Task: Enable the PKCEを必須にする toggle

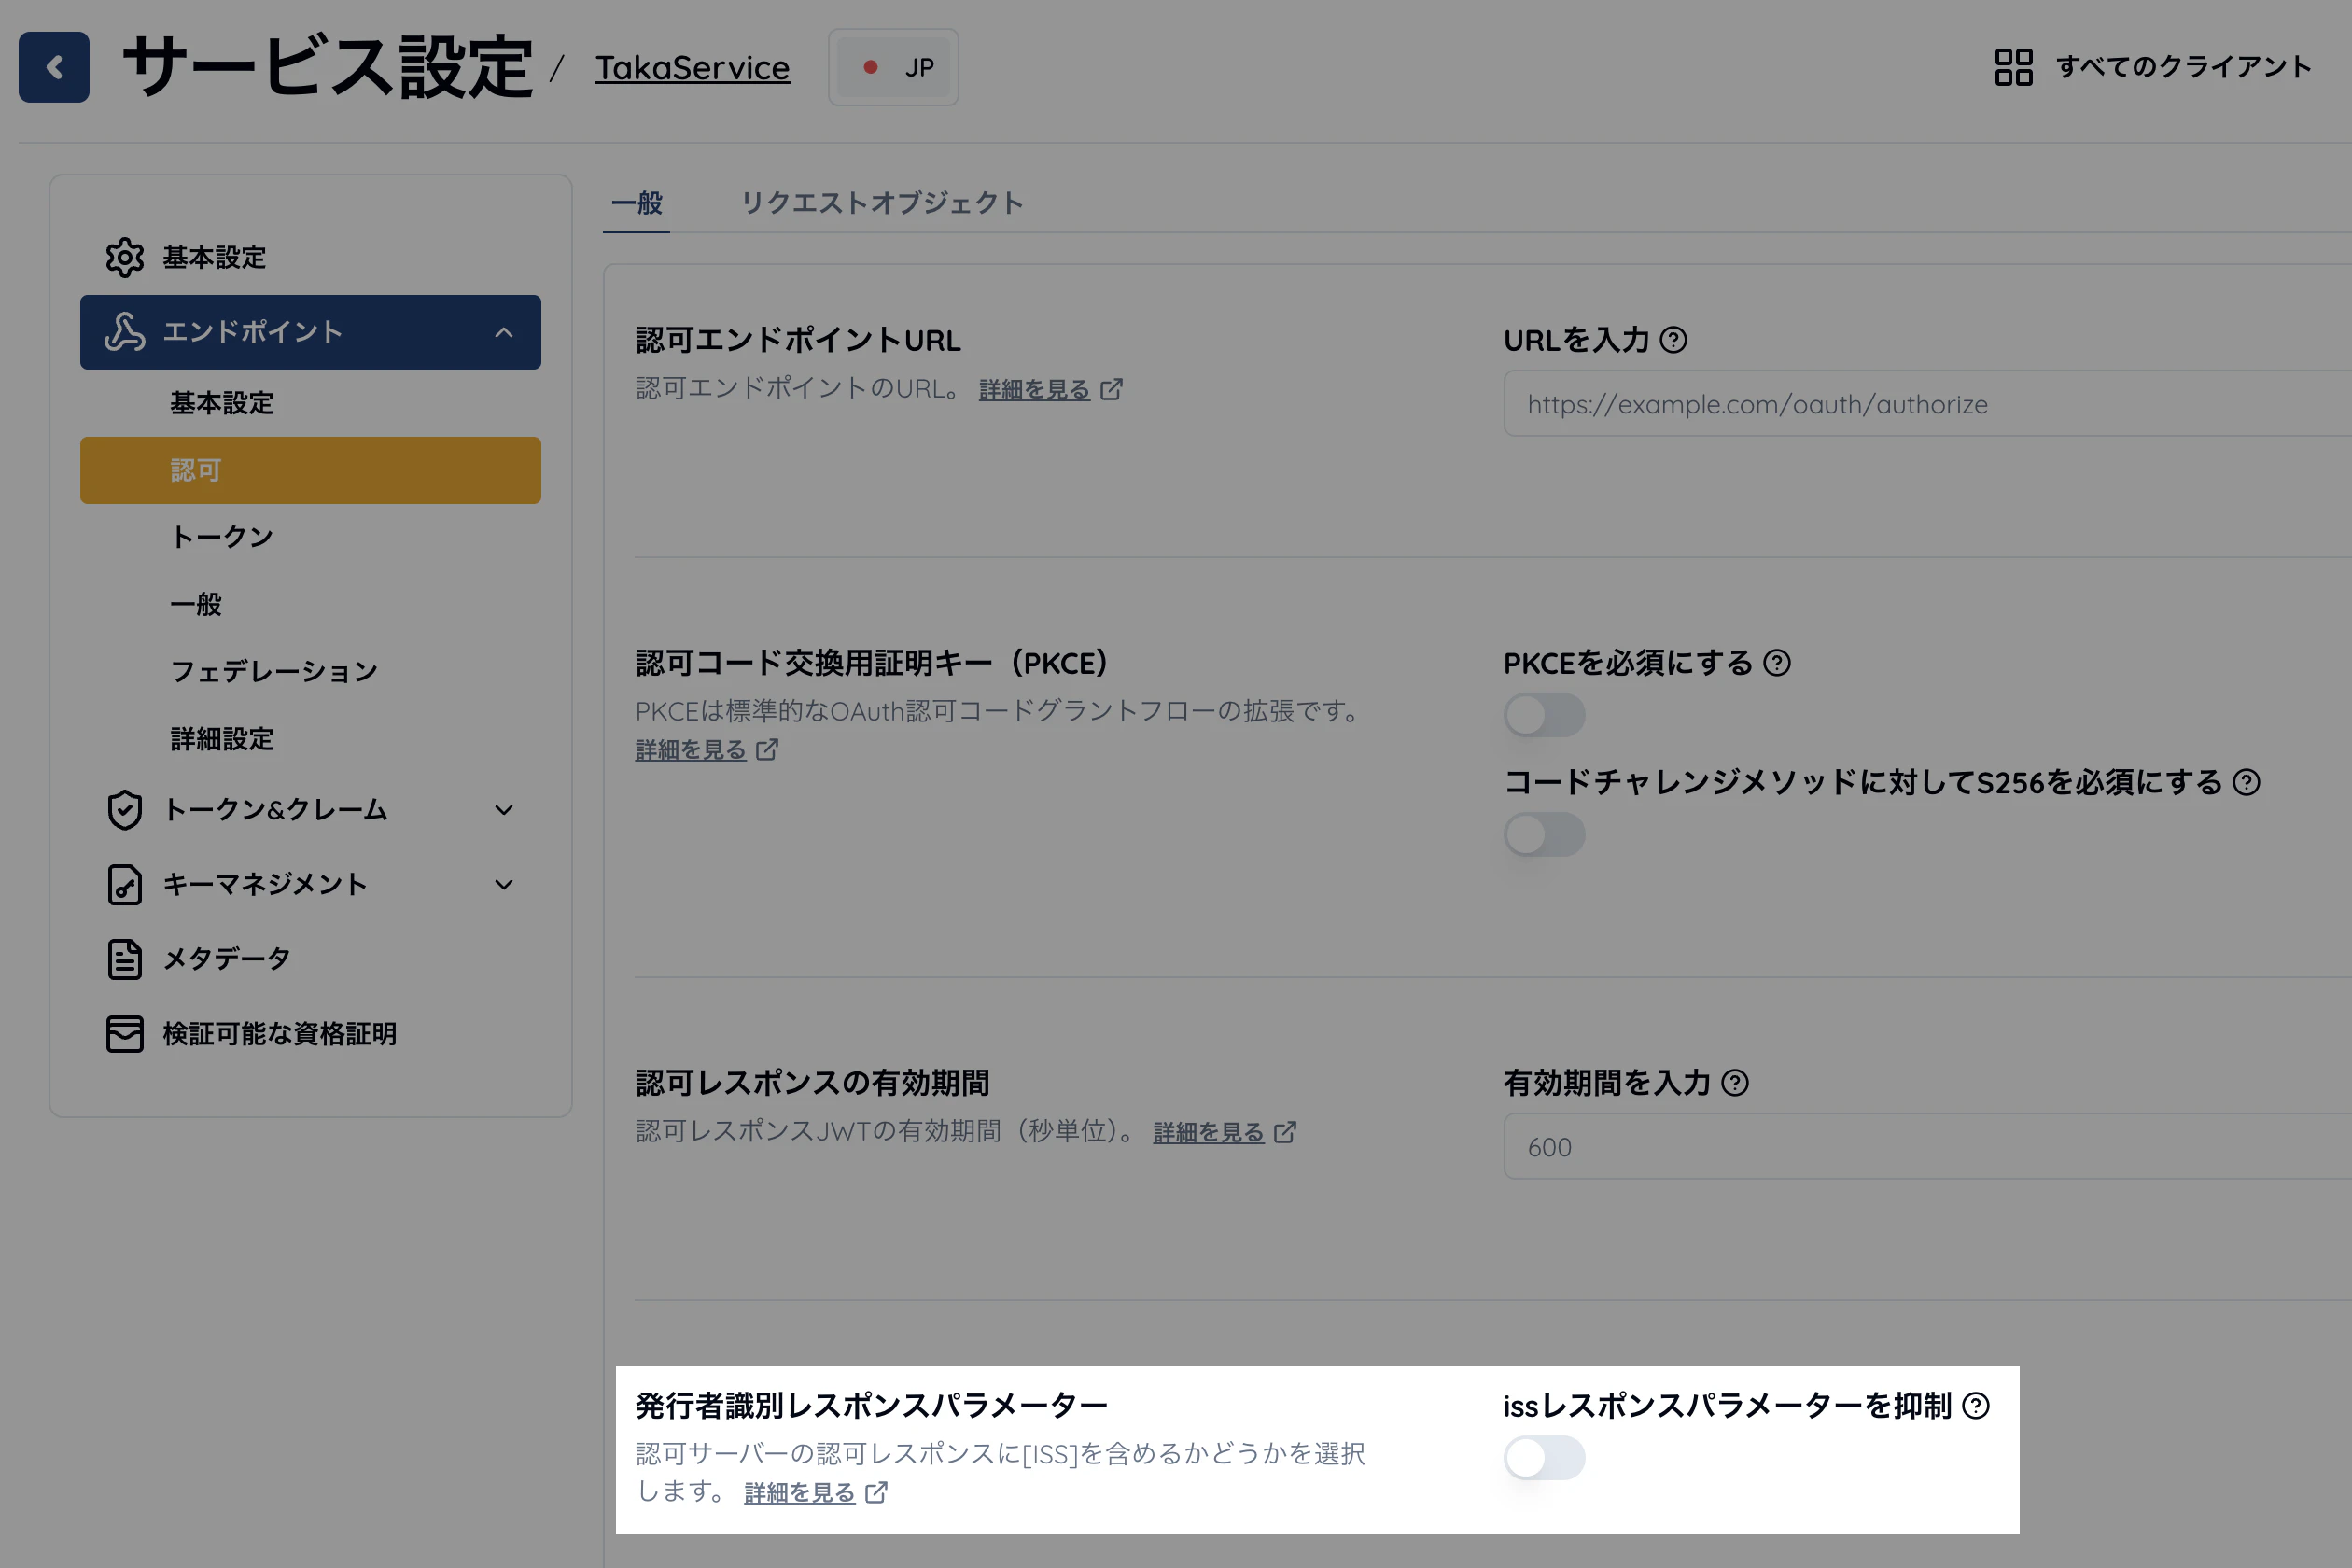Action: pos(1544,715)
